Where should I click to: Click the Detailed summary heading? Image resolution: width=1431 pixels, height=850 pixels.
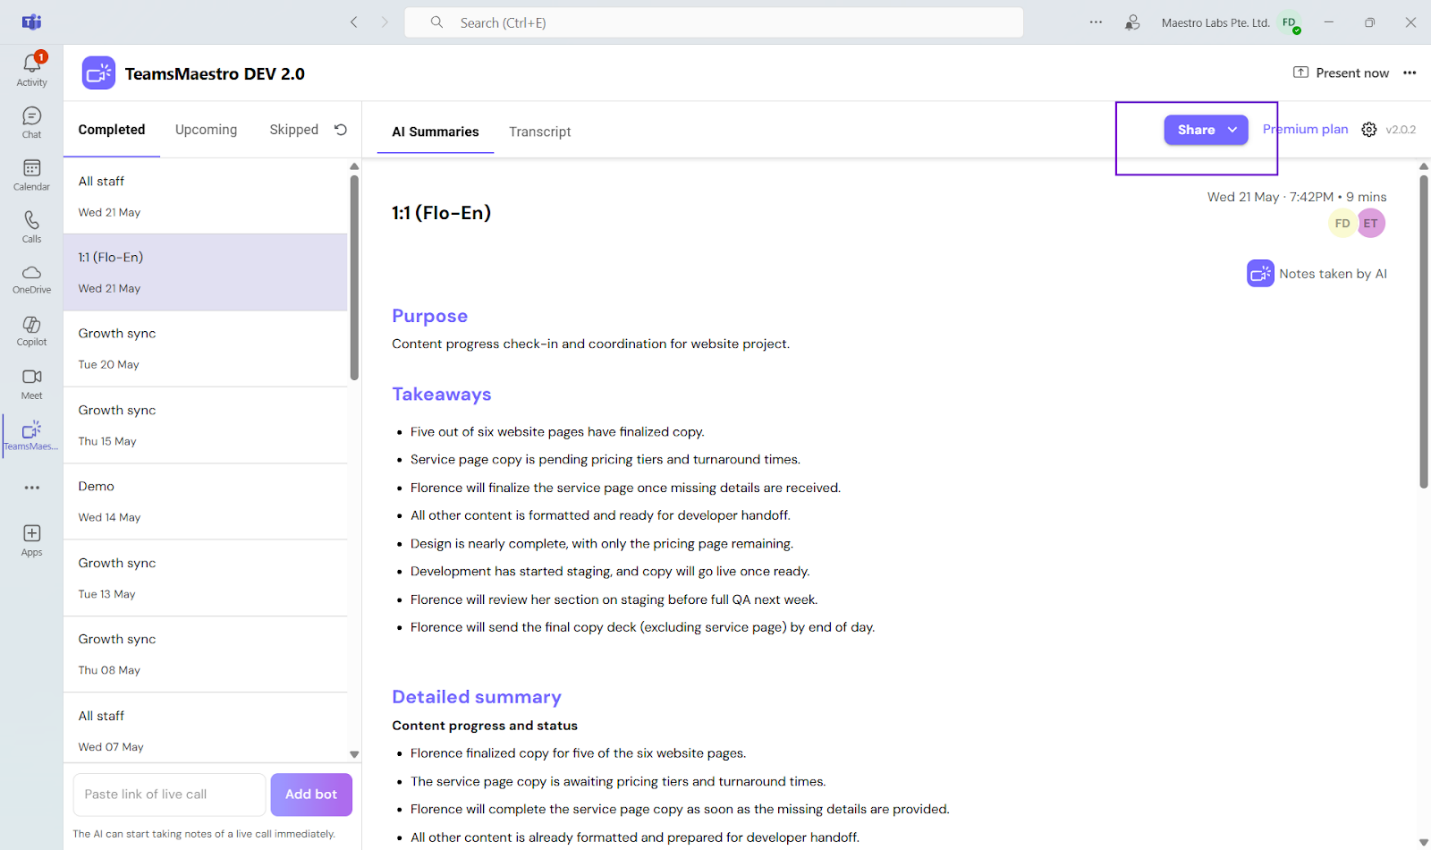click(477, 697)
